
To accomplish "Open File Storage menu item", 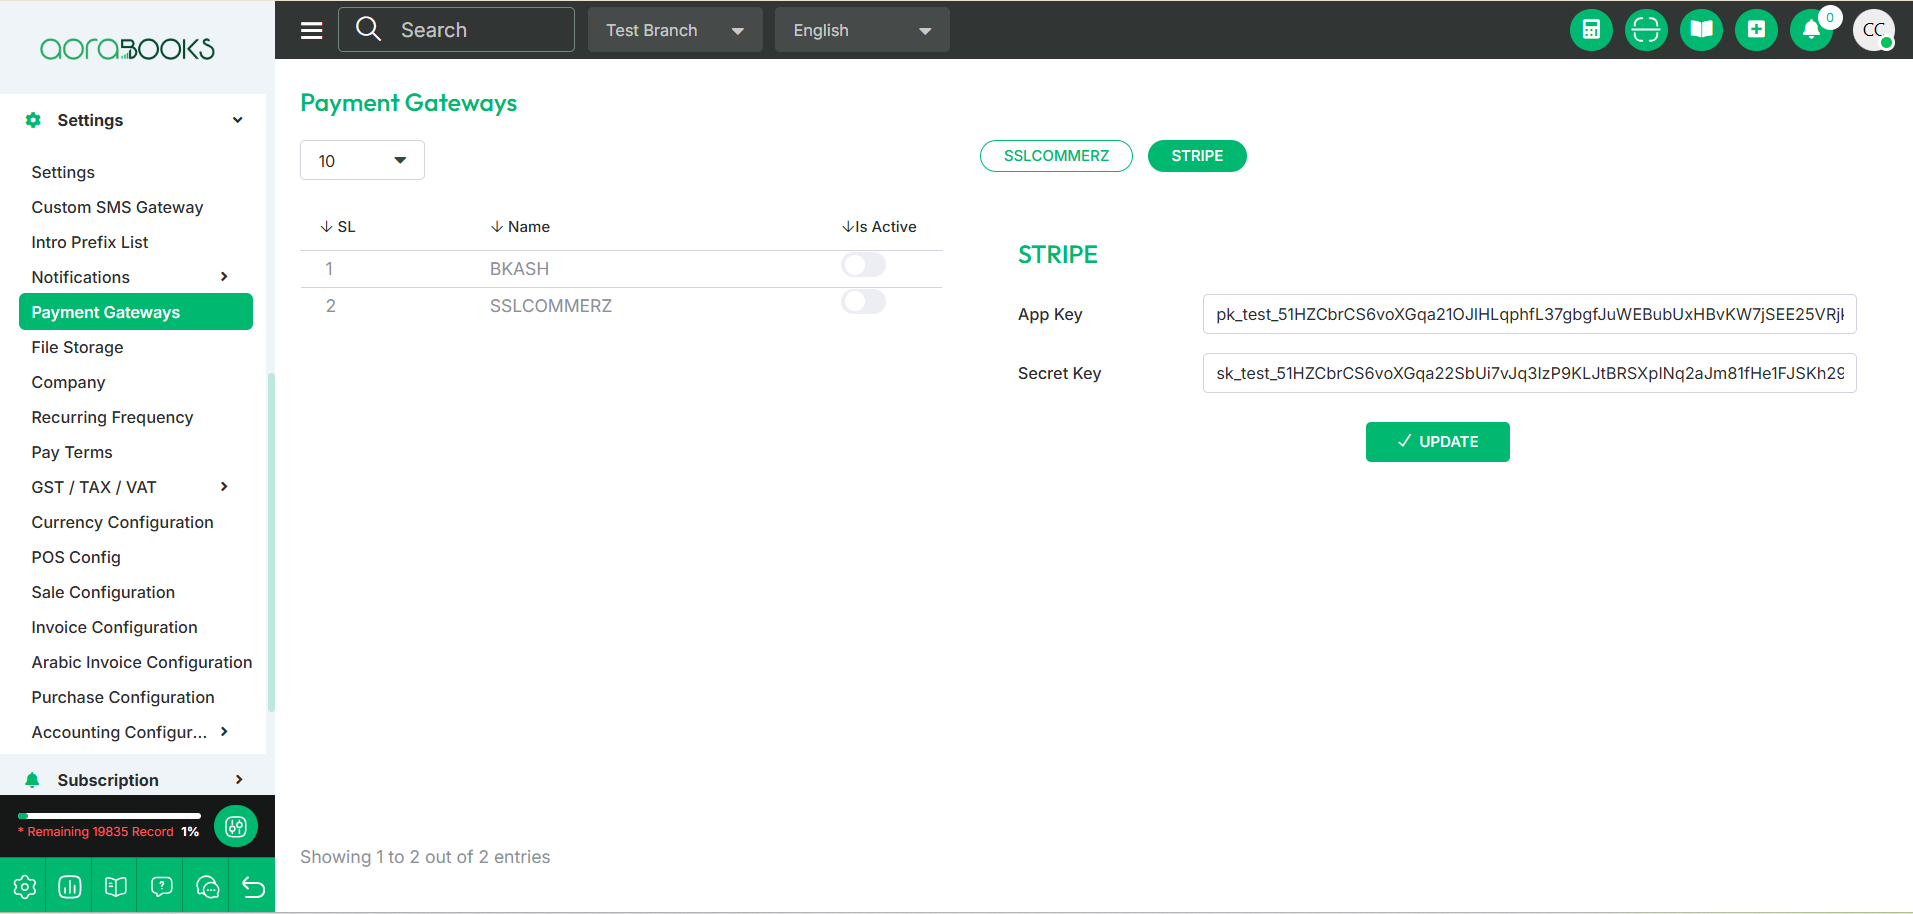I will coord(77,347).
